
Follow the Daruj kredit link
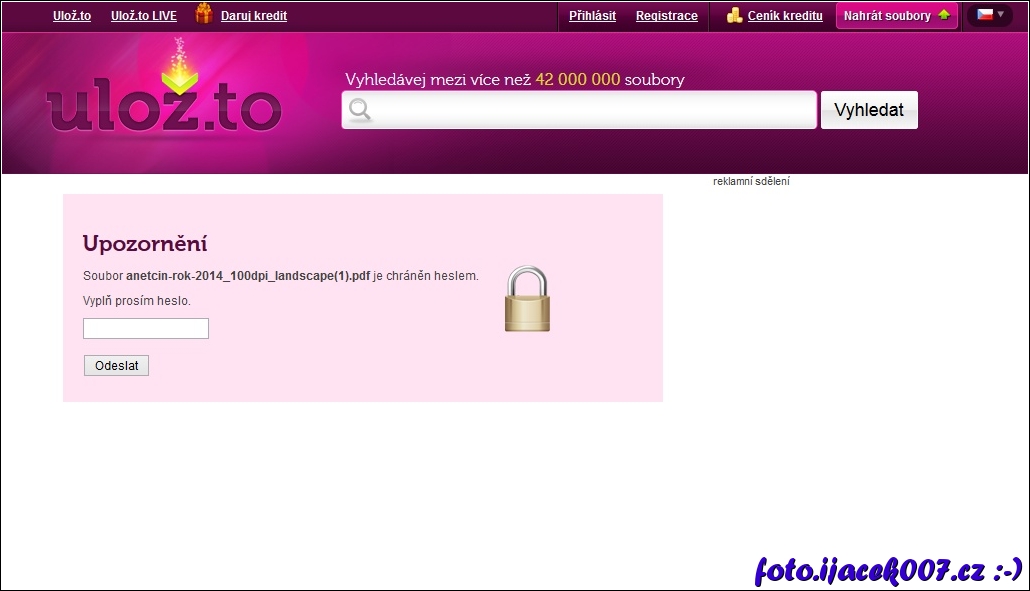254,16
